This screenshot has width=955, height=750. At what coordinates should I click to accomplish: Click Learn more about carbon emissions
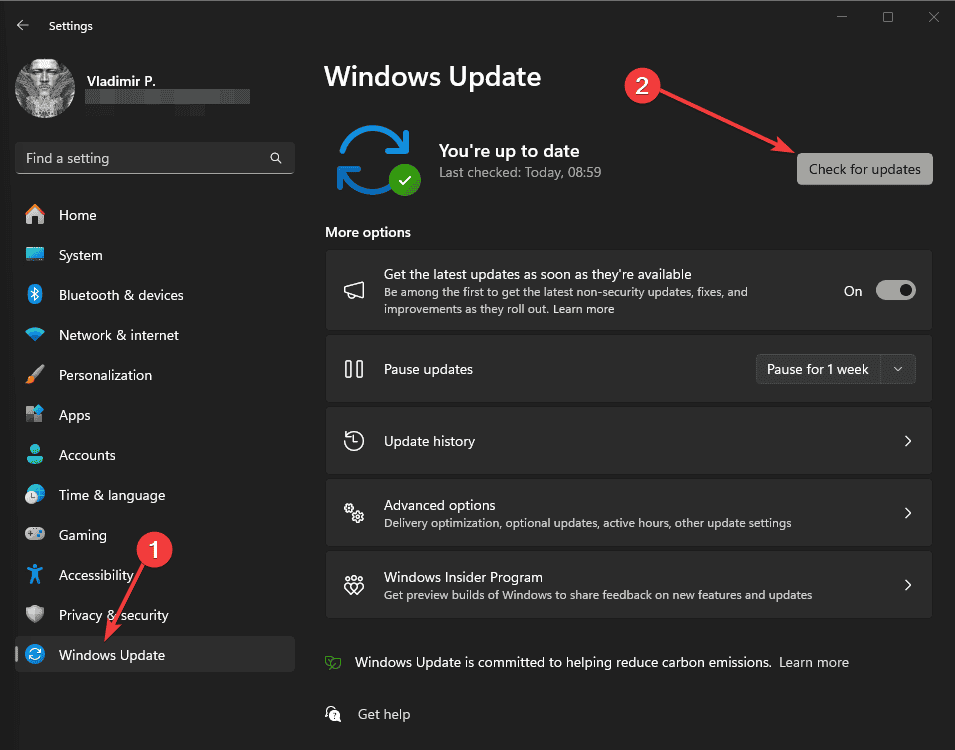[814, 662]
